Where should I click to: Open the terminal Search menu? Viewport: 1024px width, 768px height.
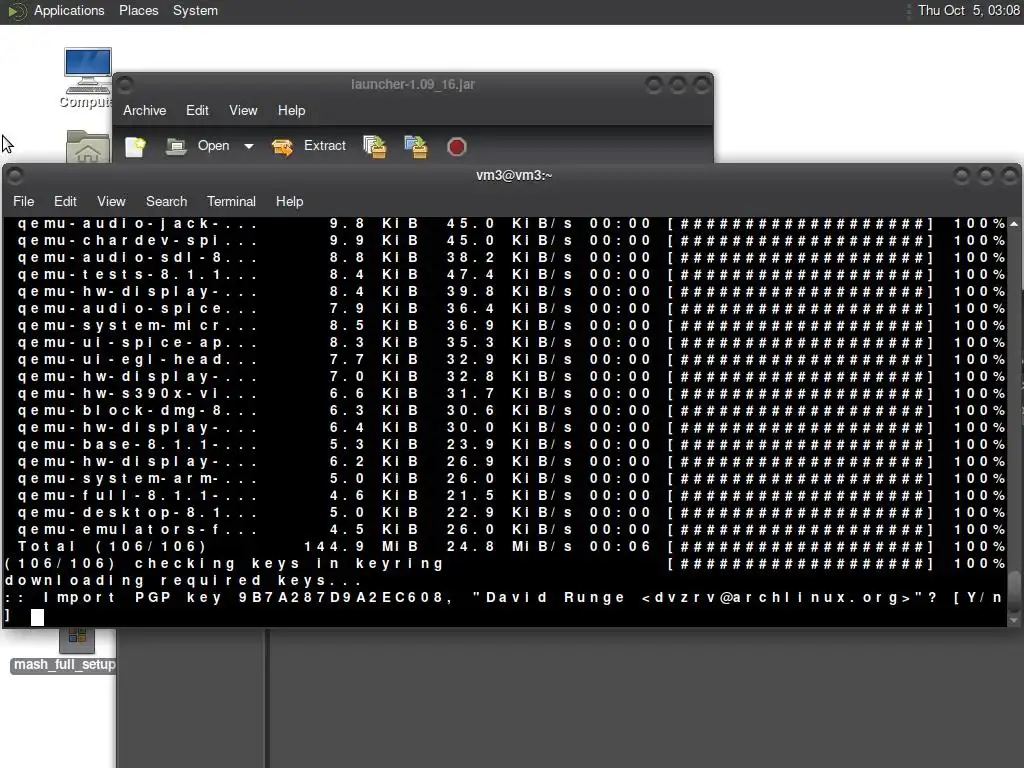click(x=166, y=201)
